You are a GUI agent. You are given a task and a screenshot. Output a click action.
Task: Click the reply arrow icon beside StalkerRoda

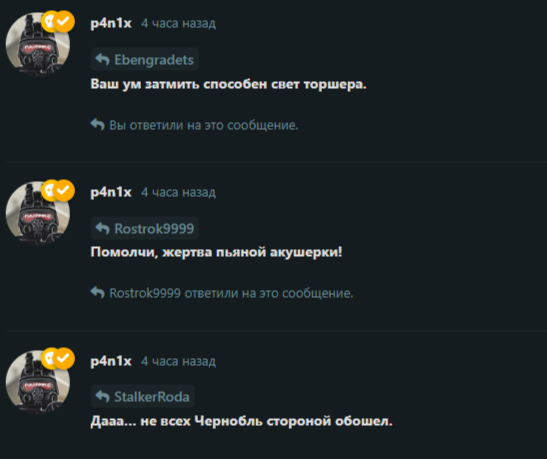tap(103, 397)
